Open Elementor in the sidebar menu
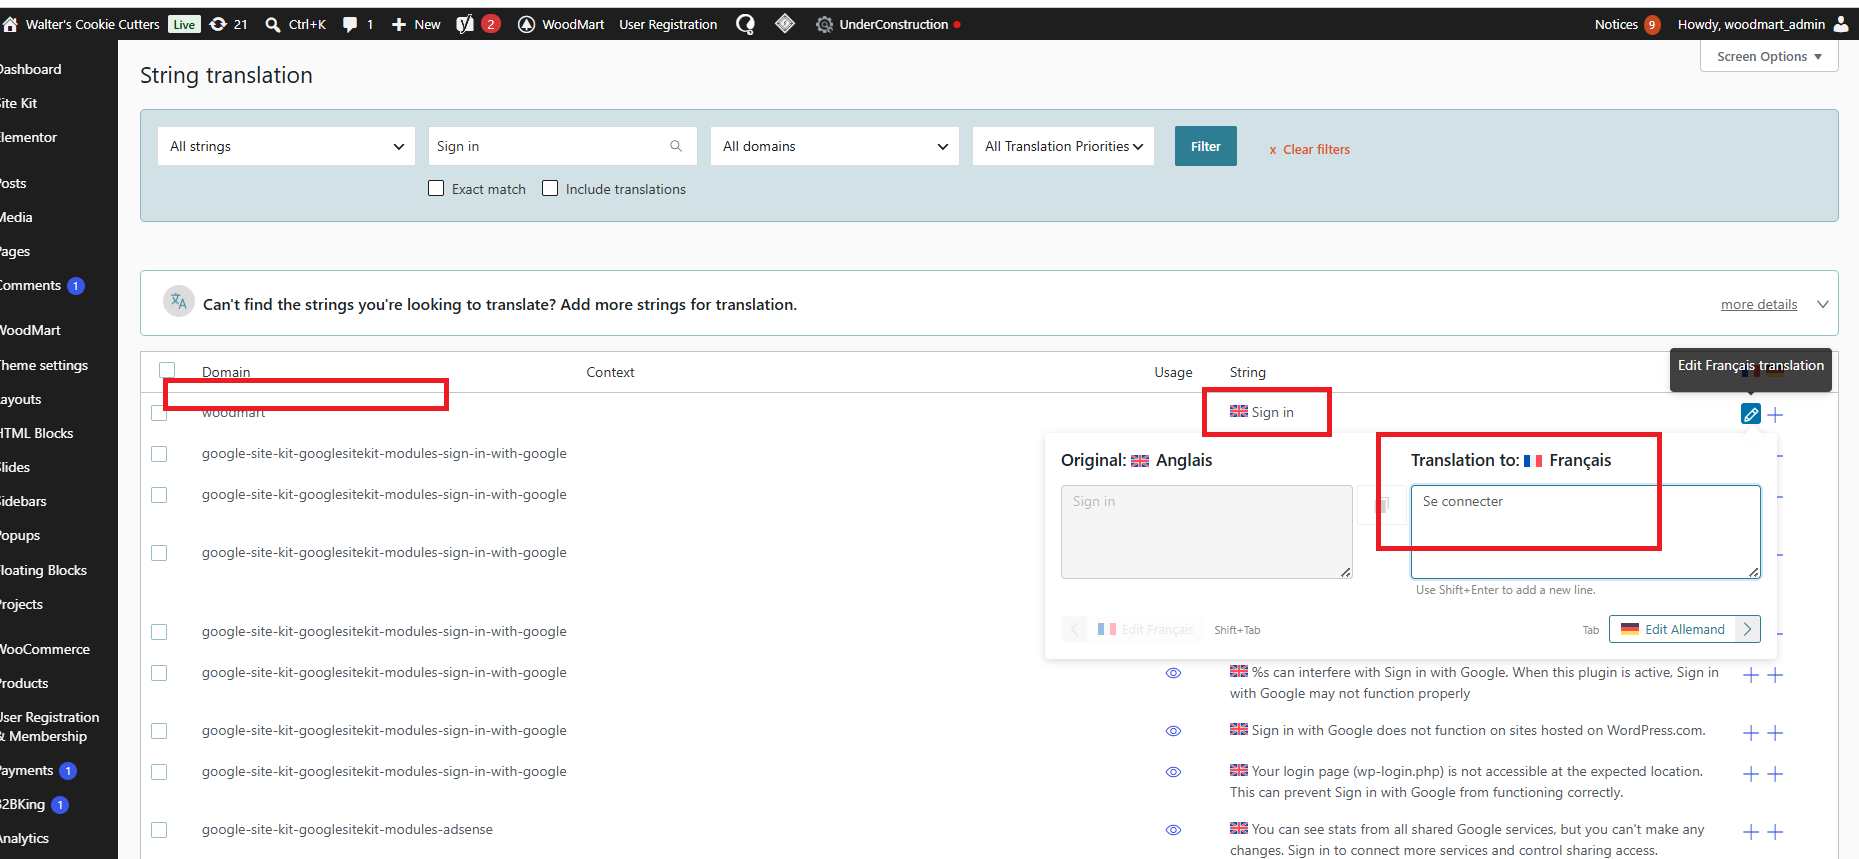Image resolution: width=1859 pixels, height=859 pixels. coord(29,137)
